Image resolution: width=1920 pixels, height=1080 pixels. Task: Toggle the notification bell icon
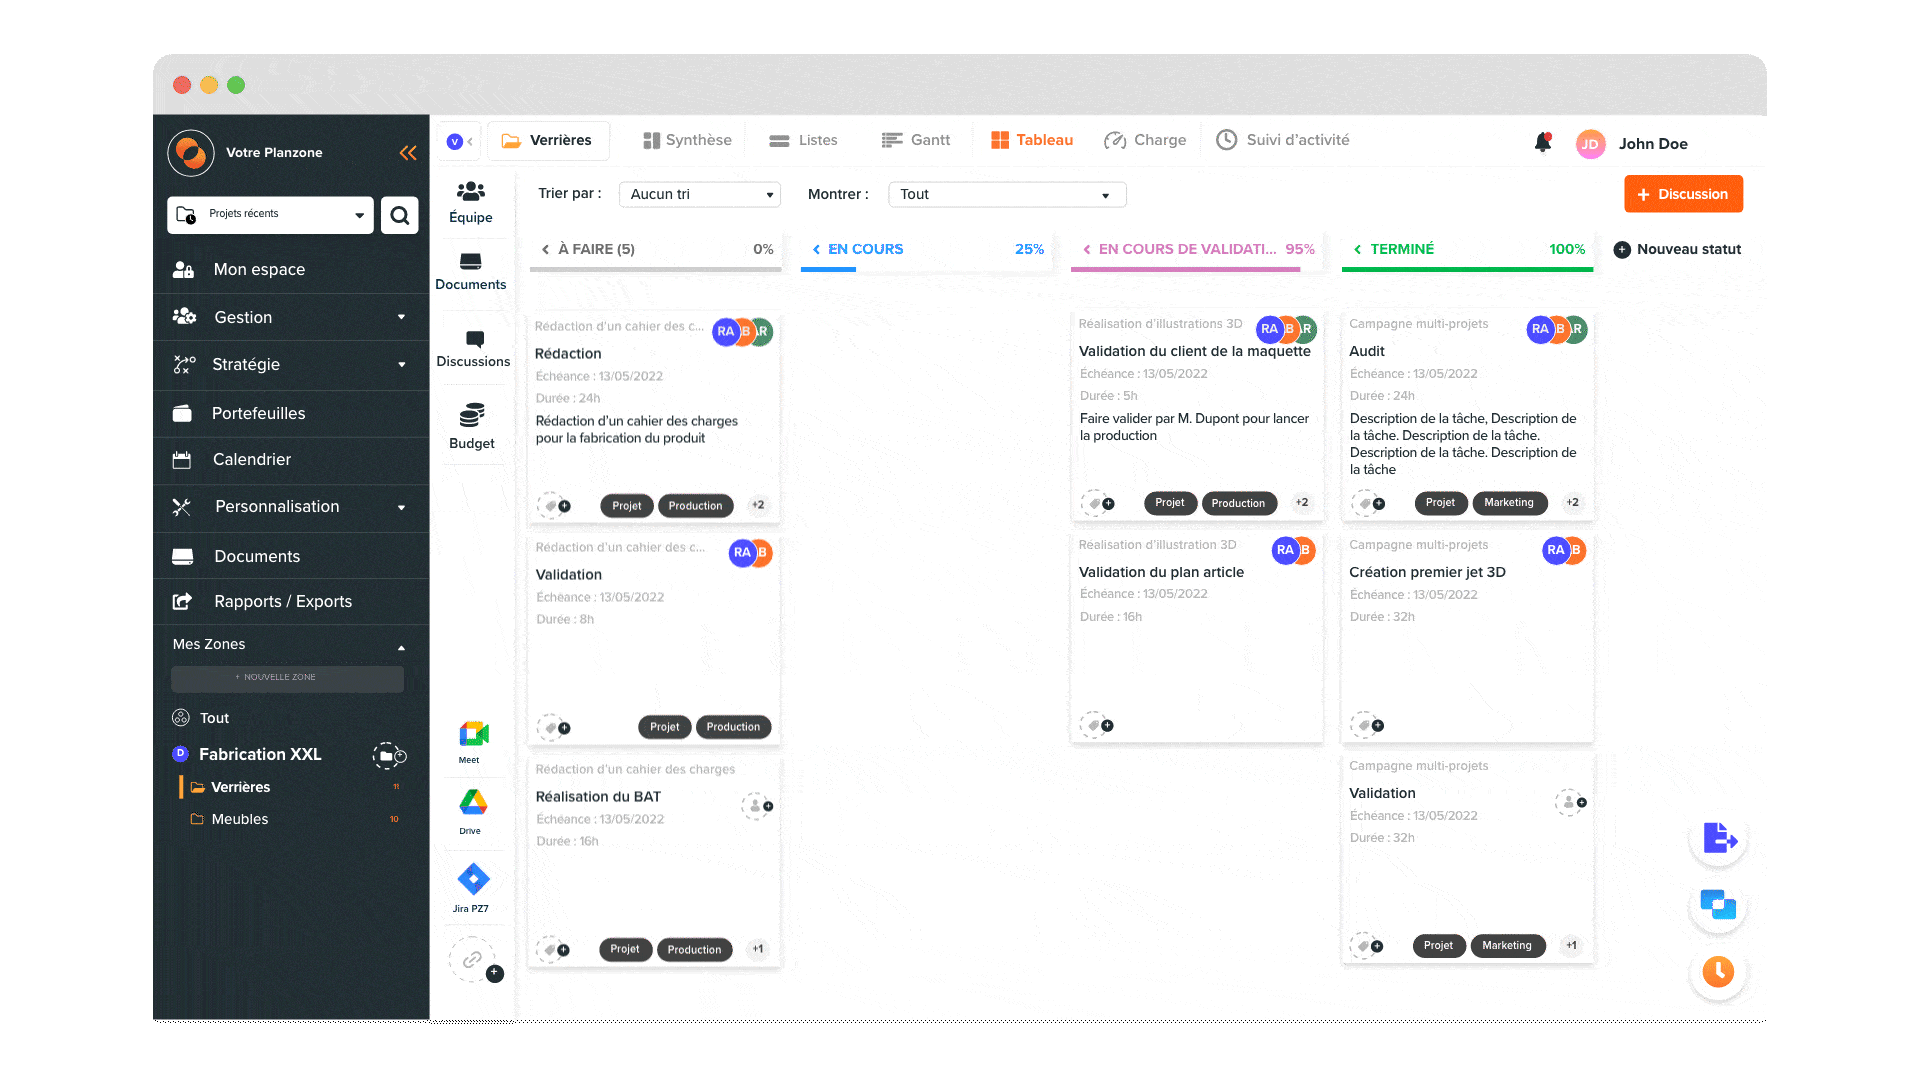[x=1542, y=142]
